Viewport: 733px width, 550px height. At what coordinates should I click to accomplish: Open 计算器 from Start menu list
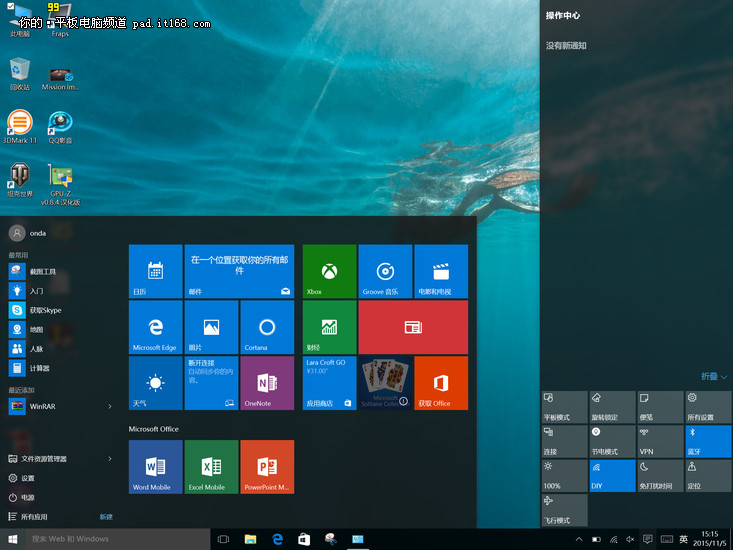pos(61,368)
